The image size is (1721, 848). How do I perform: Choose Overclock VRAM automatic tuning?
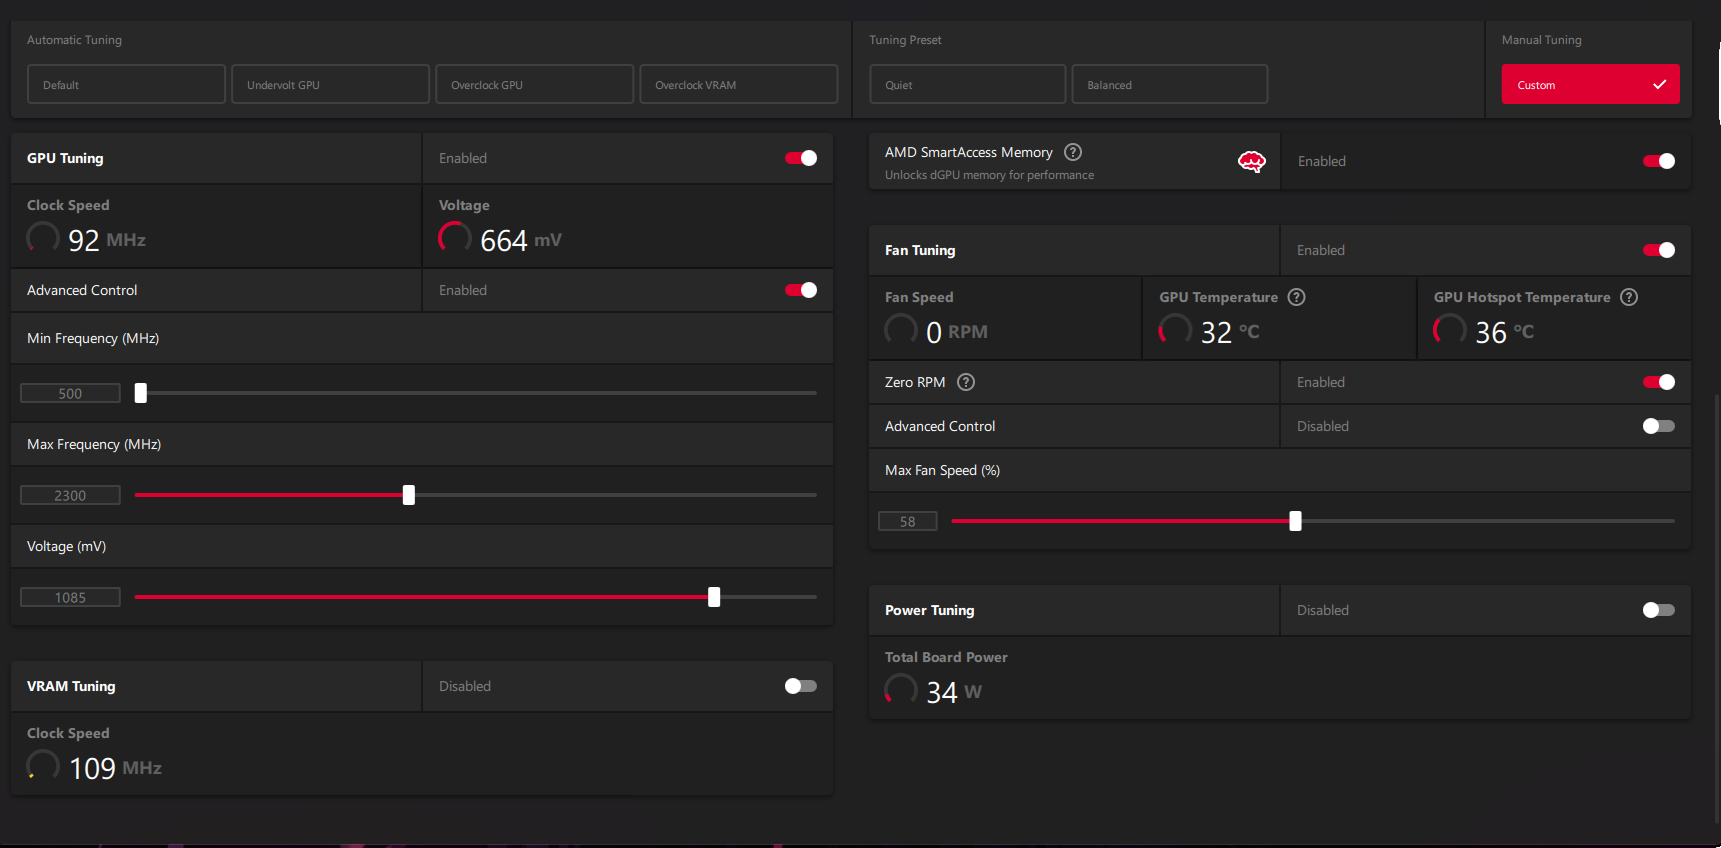pos(738,84)
